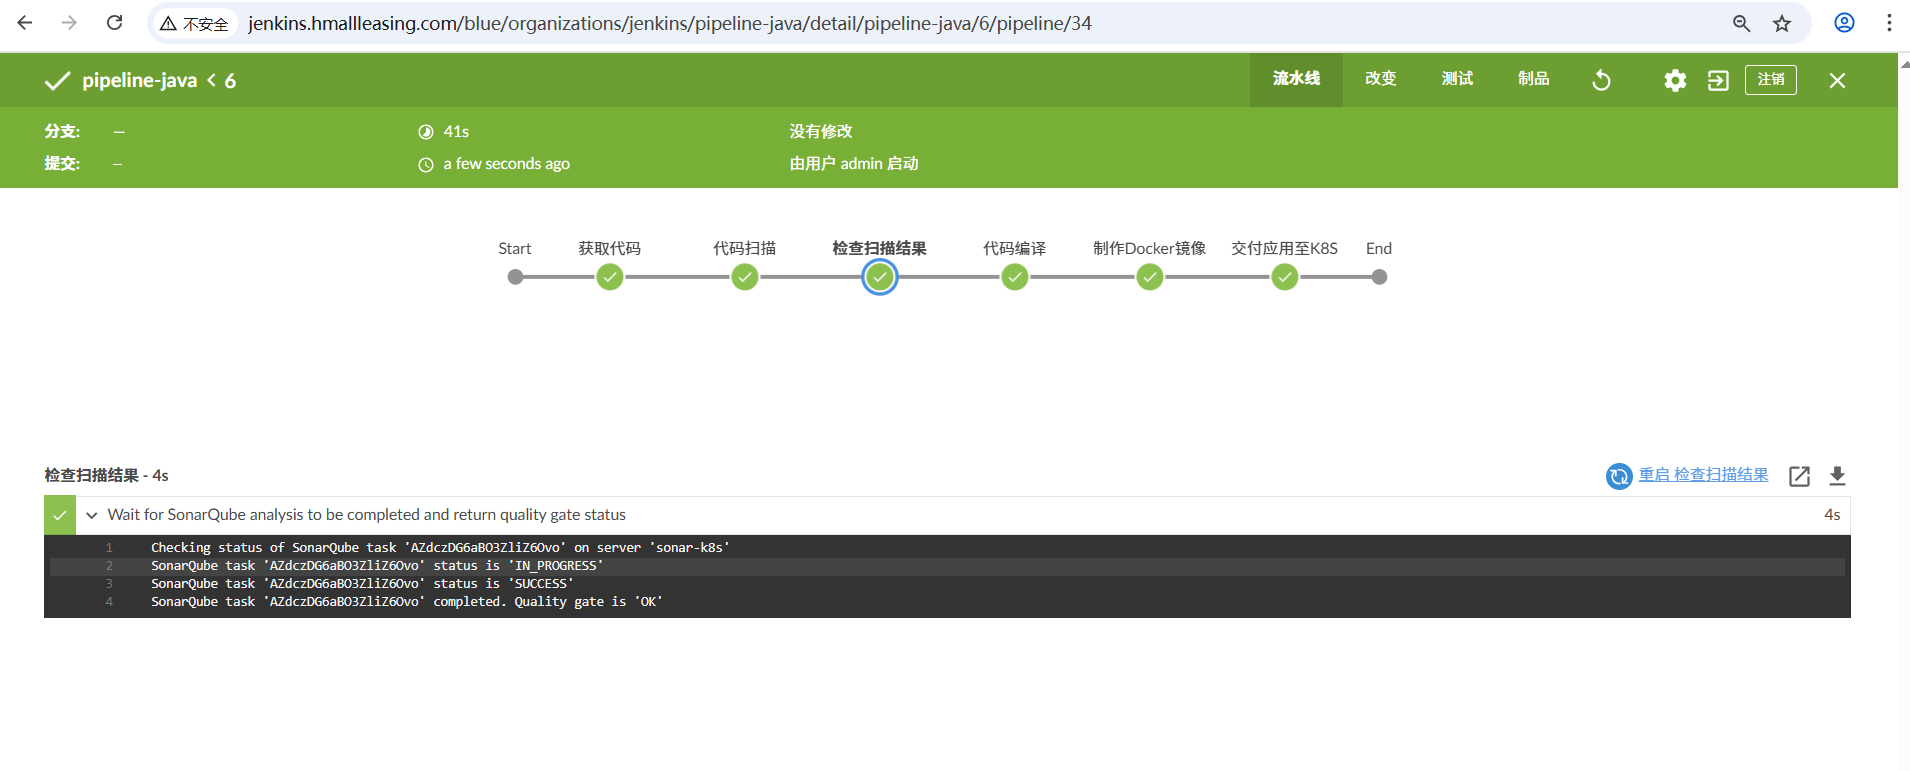1910x771 pixels.
Task: Collapse the SonarQube quality gate step
Action: [92, 515]
